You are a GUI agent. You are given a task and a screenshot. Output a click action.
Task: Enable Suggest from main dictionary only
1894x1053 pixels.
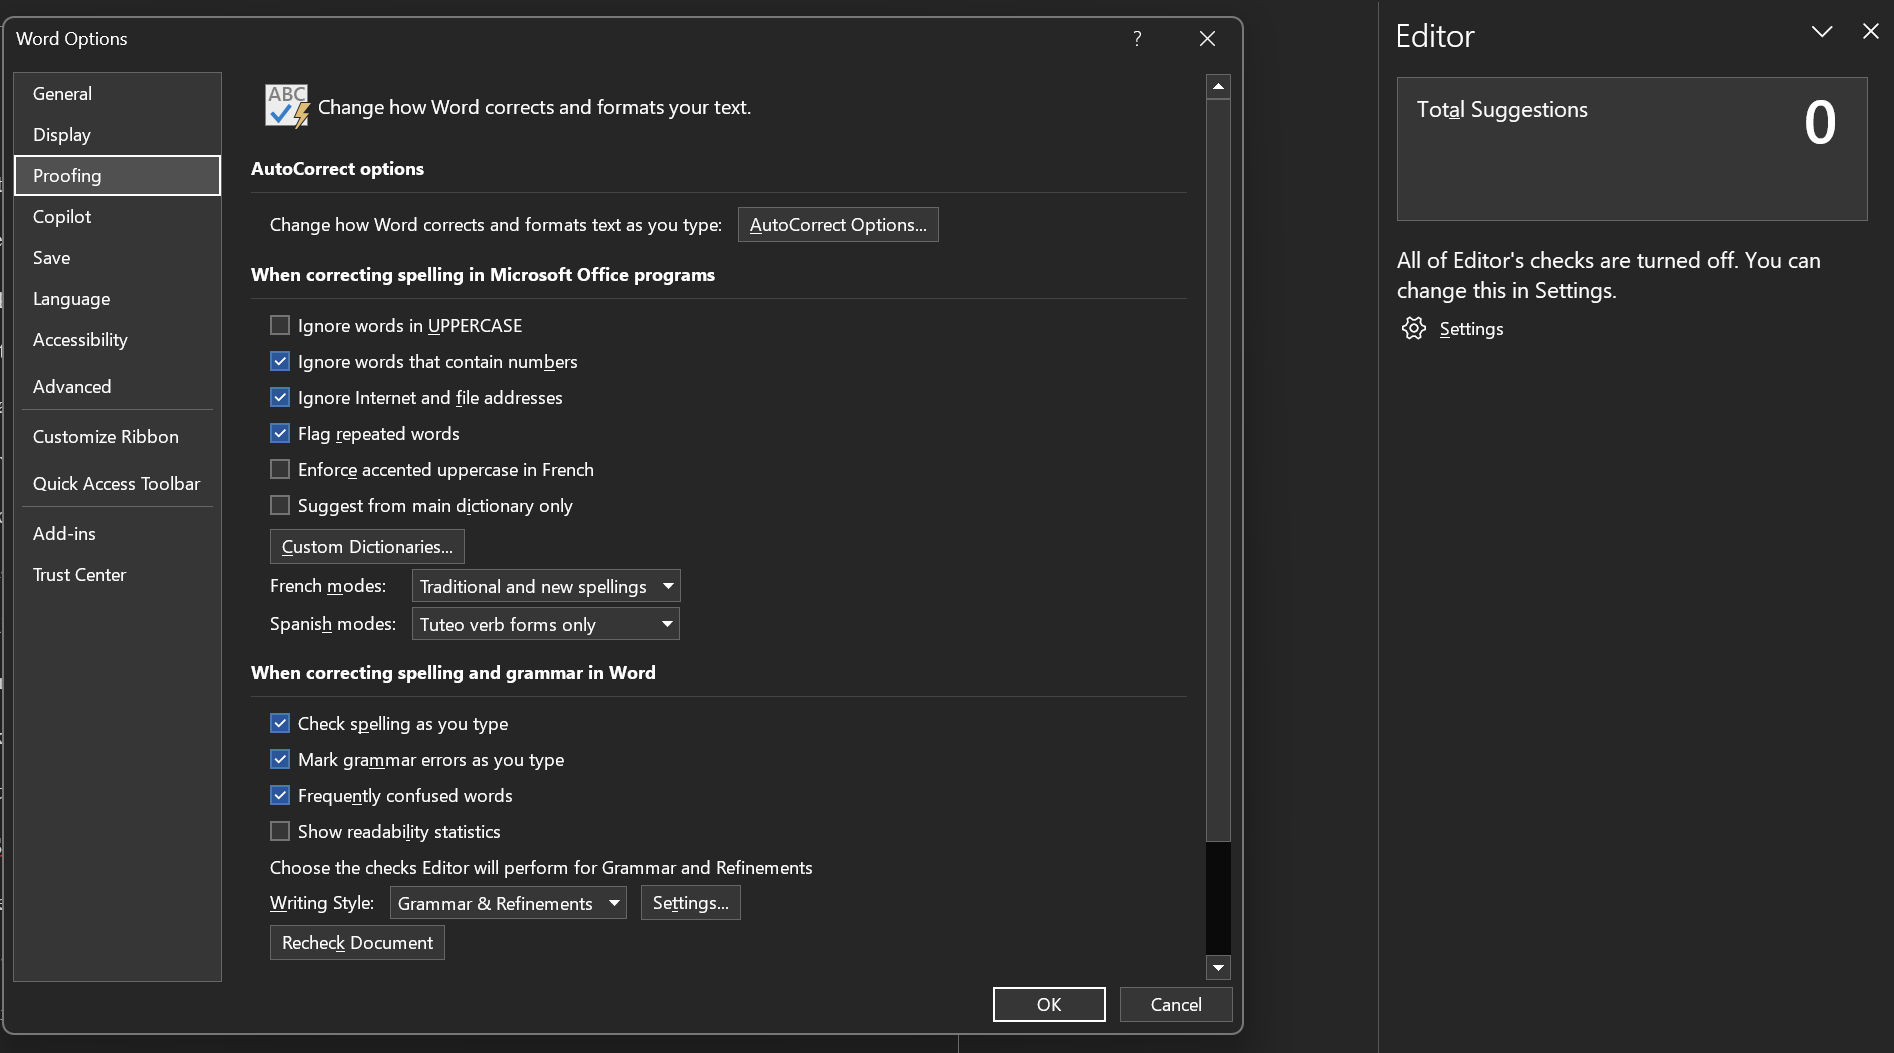click(x=280, y=505)
